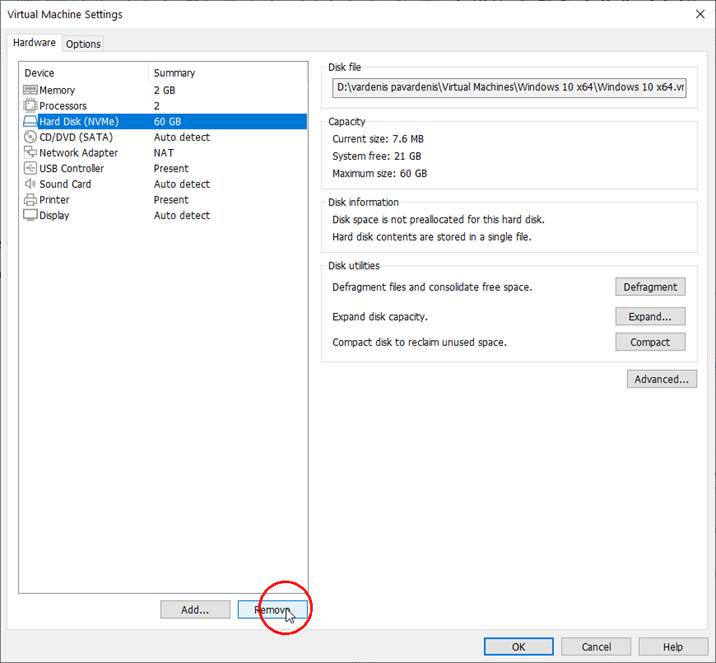Screen dimensions: 716x663
Task: Select the Network Adapter icon
Action: 30,153
